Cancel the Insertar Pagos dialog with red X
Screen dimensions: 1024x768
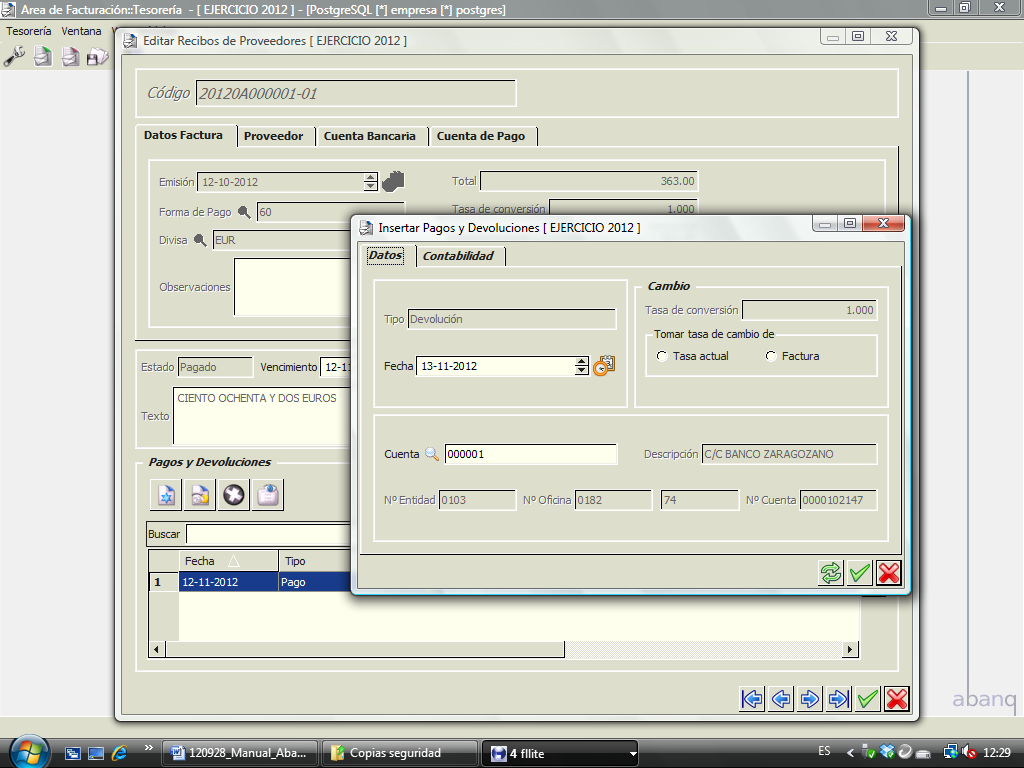889,573
